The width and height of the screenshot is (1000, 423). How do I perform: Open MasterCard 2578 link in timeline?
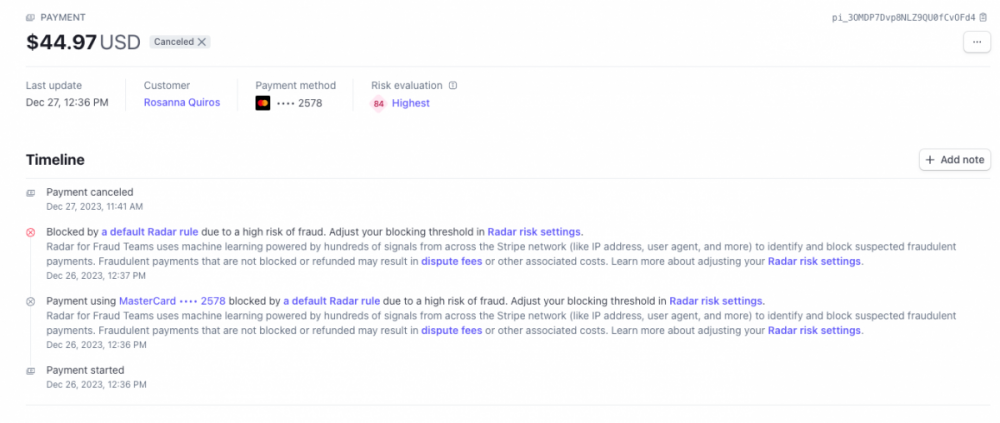[172, 301]
